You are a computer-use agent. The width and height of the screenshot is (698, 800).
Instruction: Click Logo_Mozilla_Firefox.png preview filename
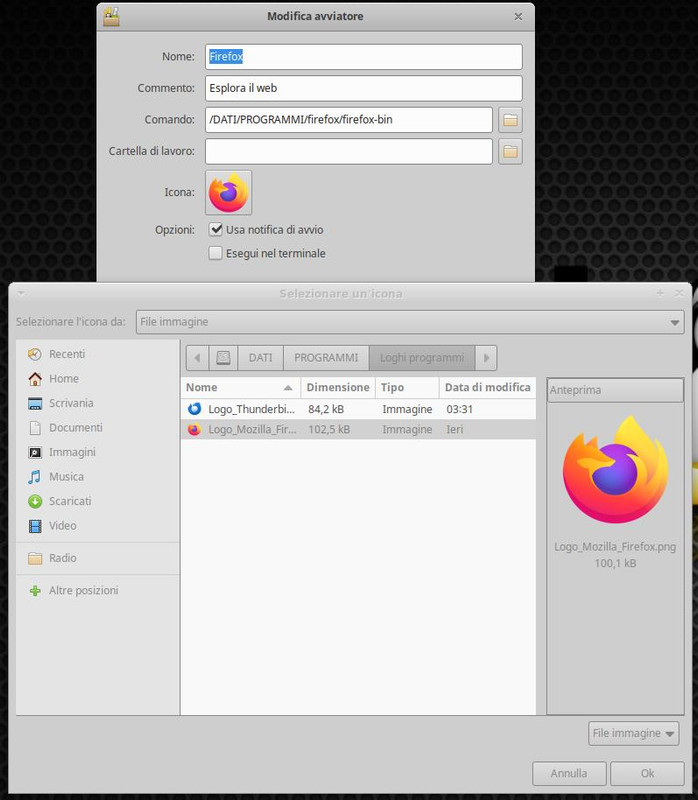pyautogui.click(x=615, y=547)
